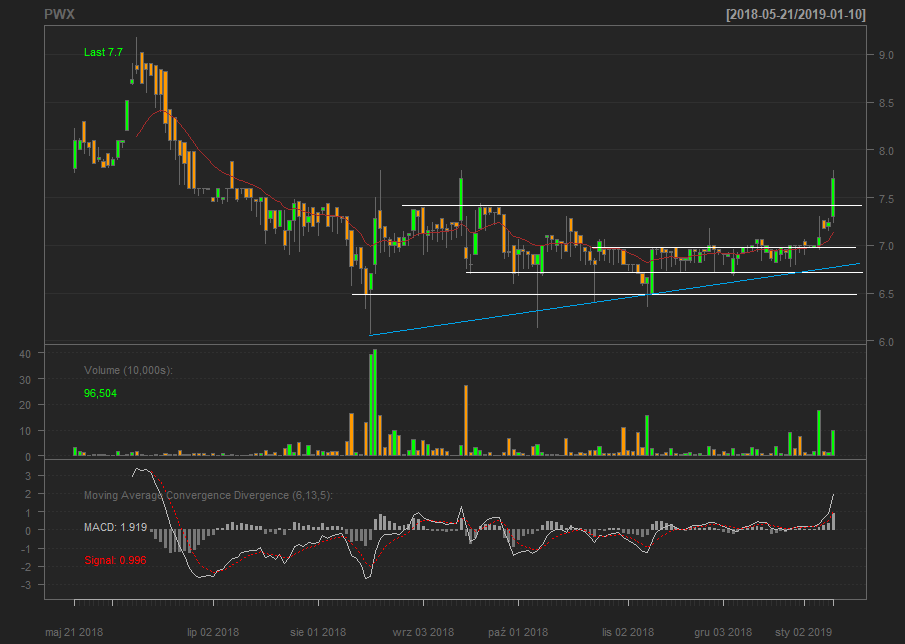
Task: Click the 6.0 price axis label
Action: pos(886,342)
